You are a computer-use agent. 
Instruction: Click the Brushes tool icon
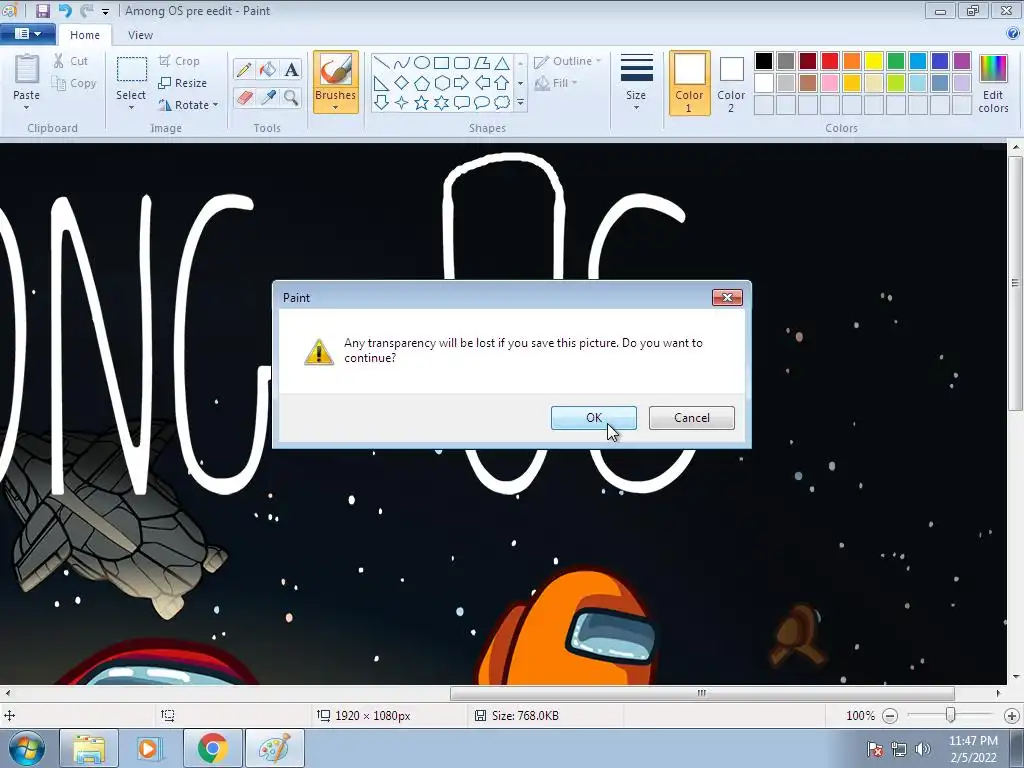coord(336,70)
